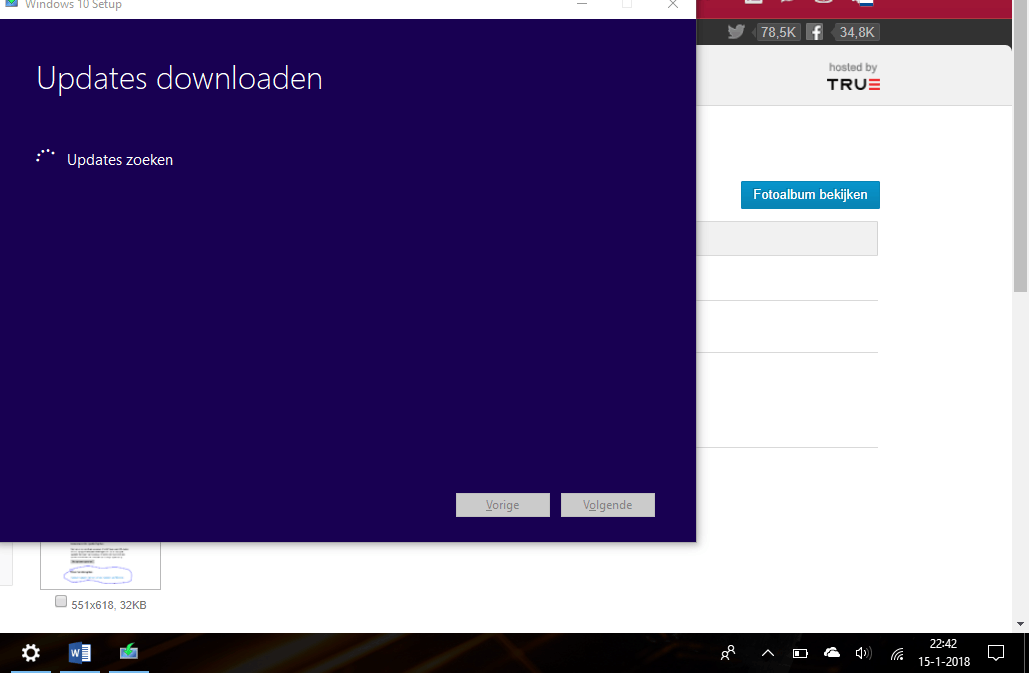Click the Fotoalbum bekijken button
Image resolution: width=1029 pixels, height=673 pixels.
(810, 195)
